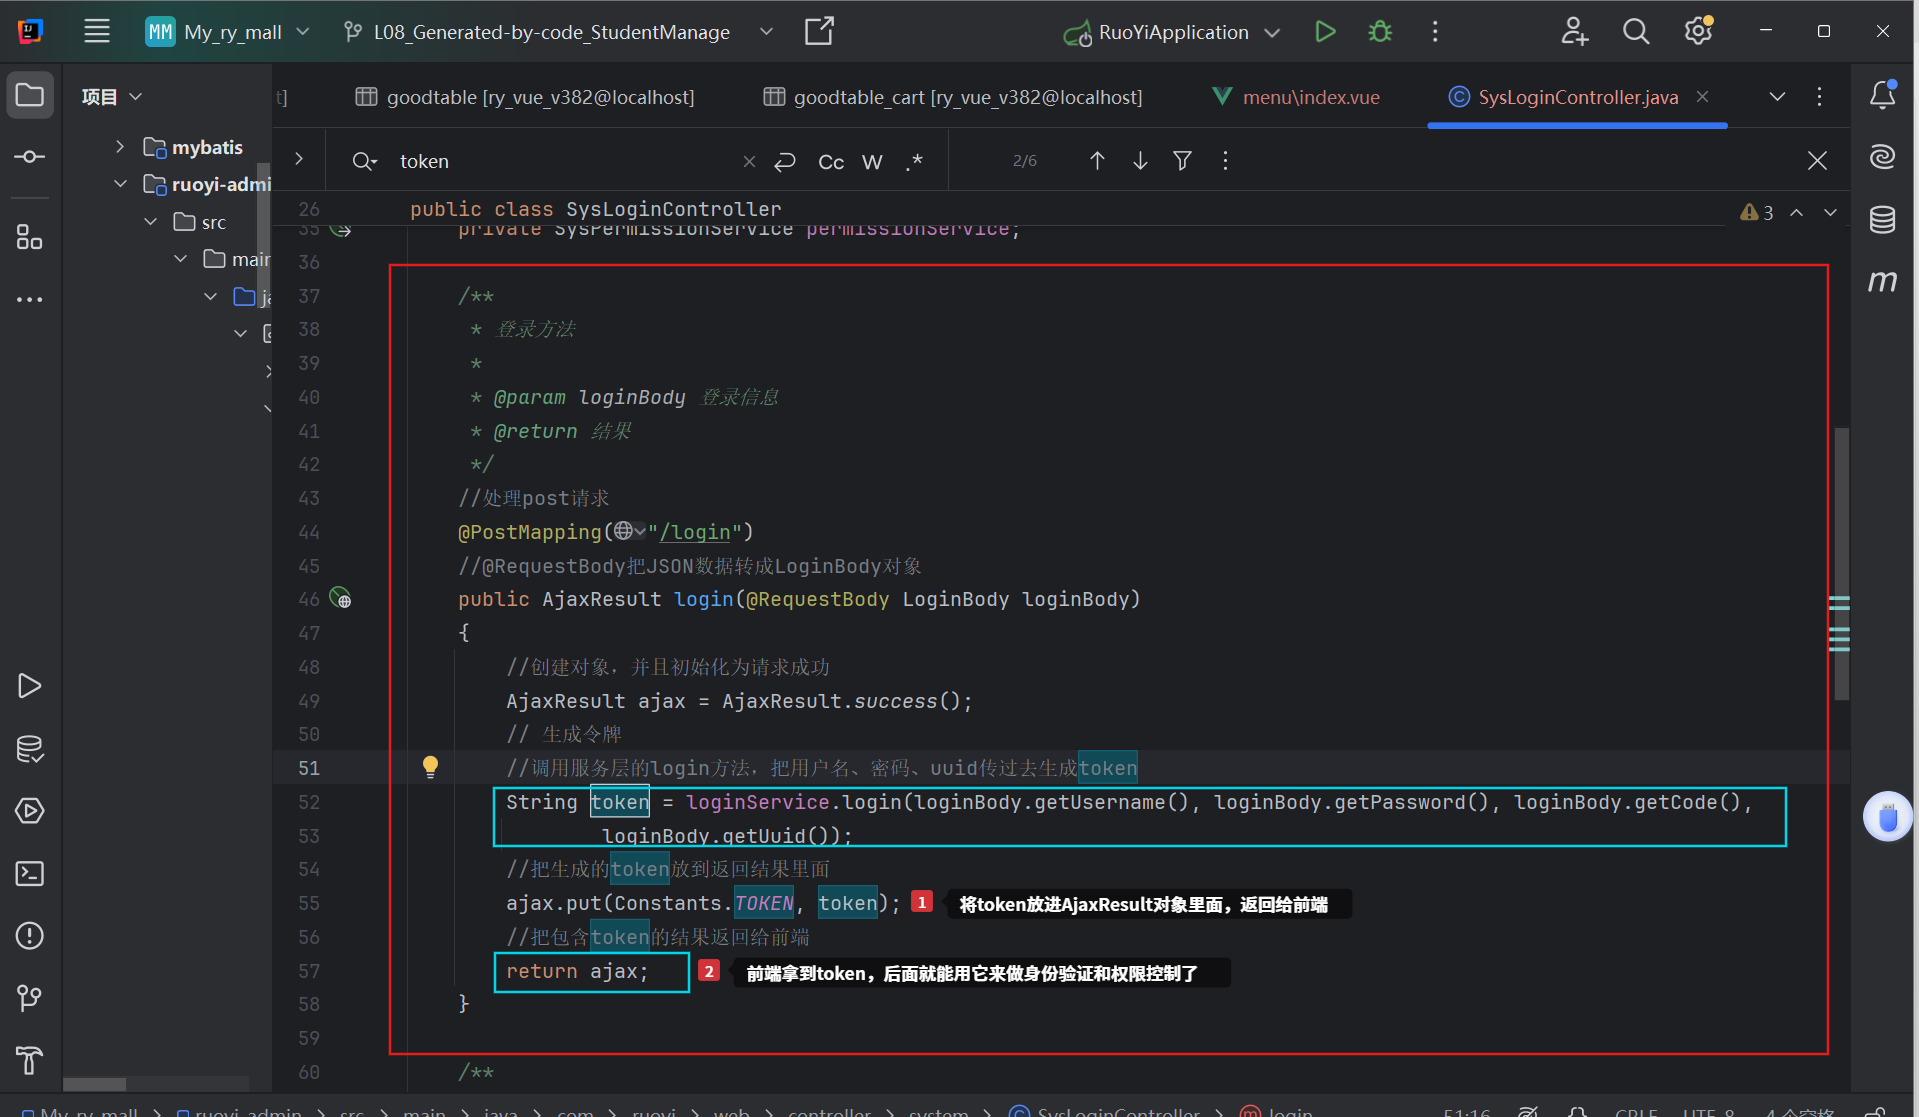
Task: Open the RuoYiApplication run configuration dropdown
Action: tap(1172, 32)
